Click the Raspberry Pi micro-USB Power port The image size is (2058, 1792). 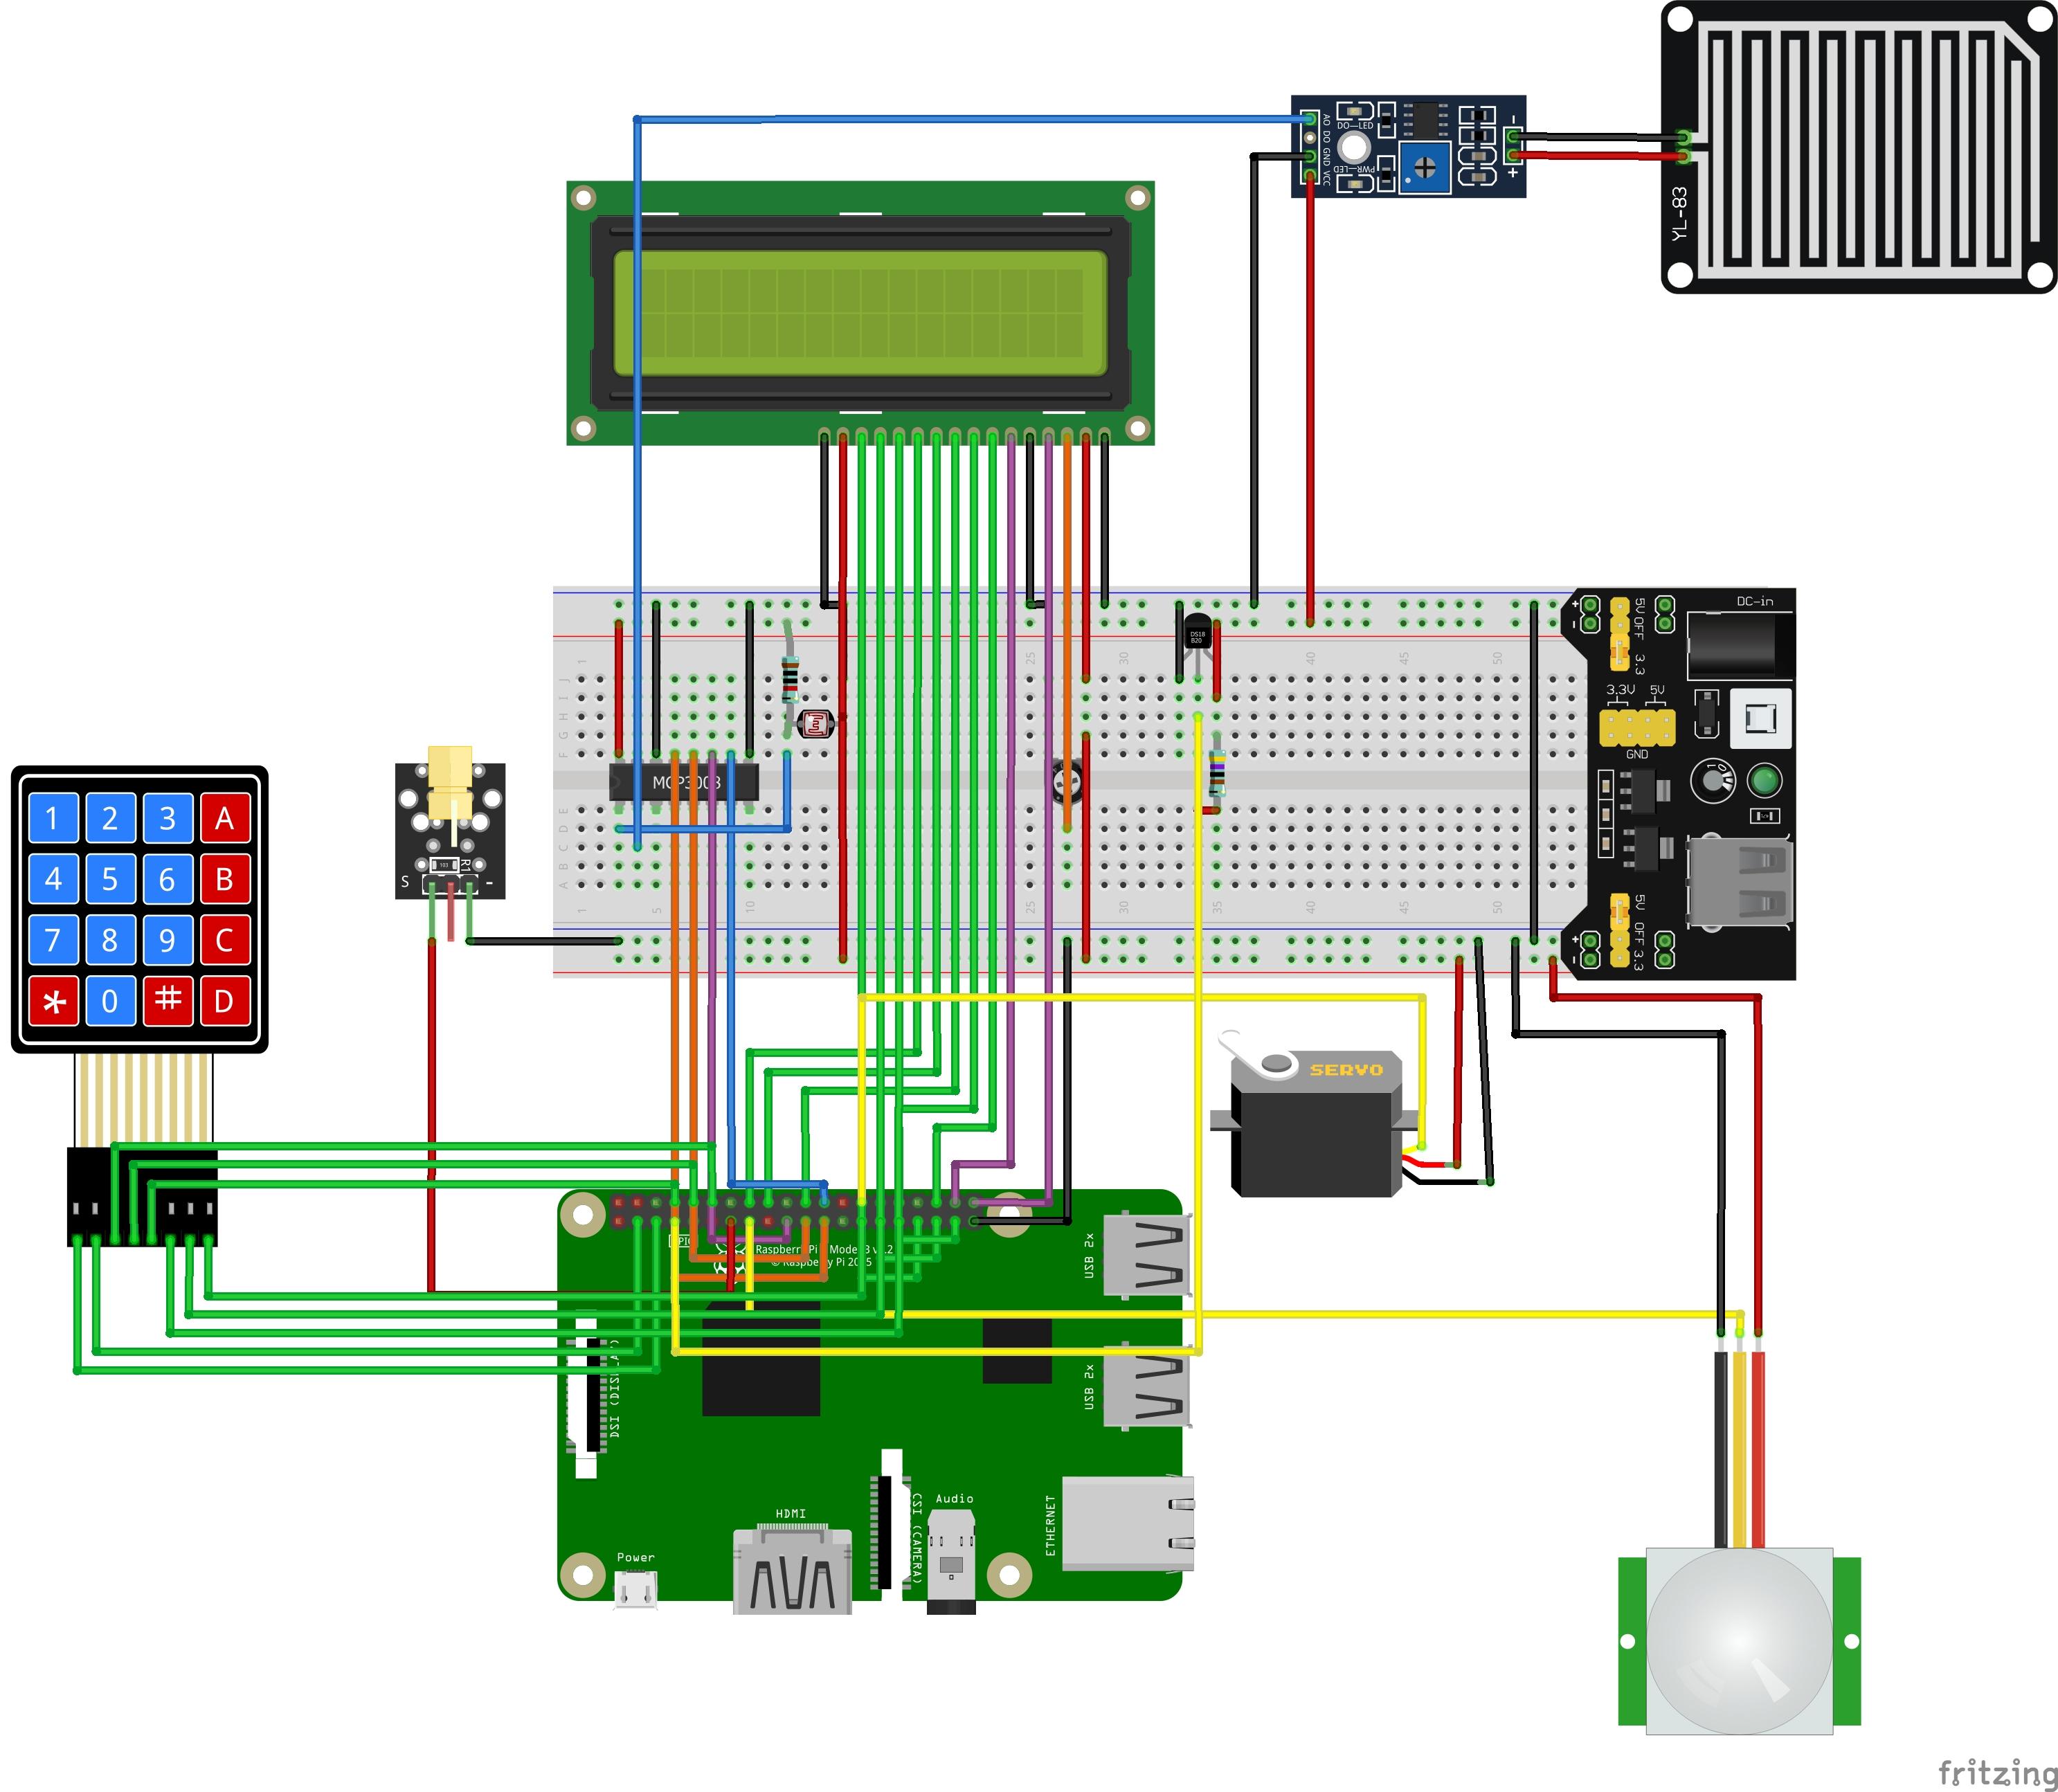(x=635, y=1589)
